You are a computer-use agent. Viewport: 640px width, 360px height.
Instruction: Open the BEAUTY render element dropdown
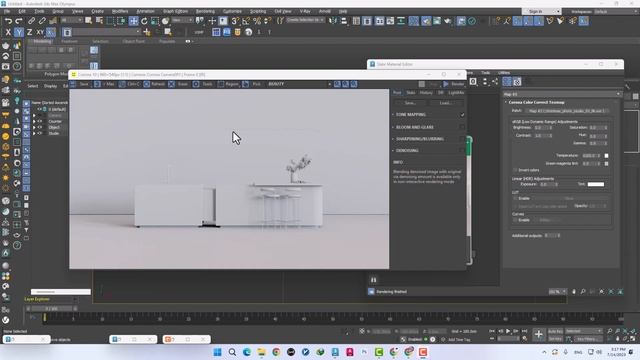click(299, 84)
